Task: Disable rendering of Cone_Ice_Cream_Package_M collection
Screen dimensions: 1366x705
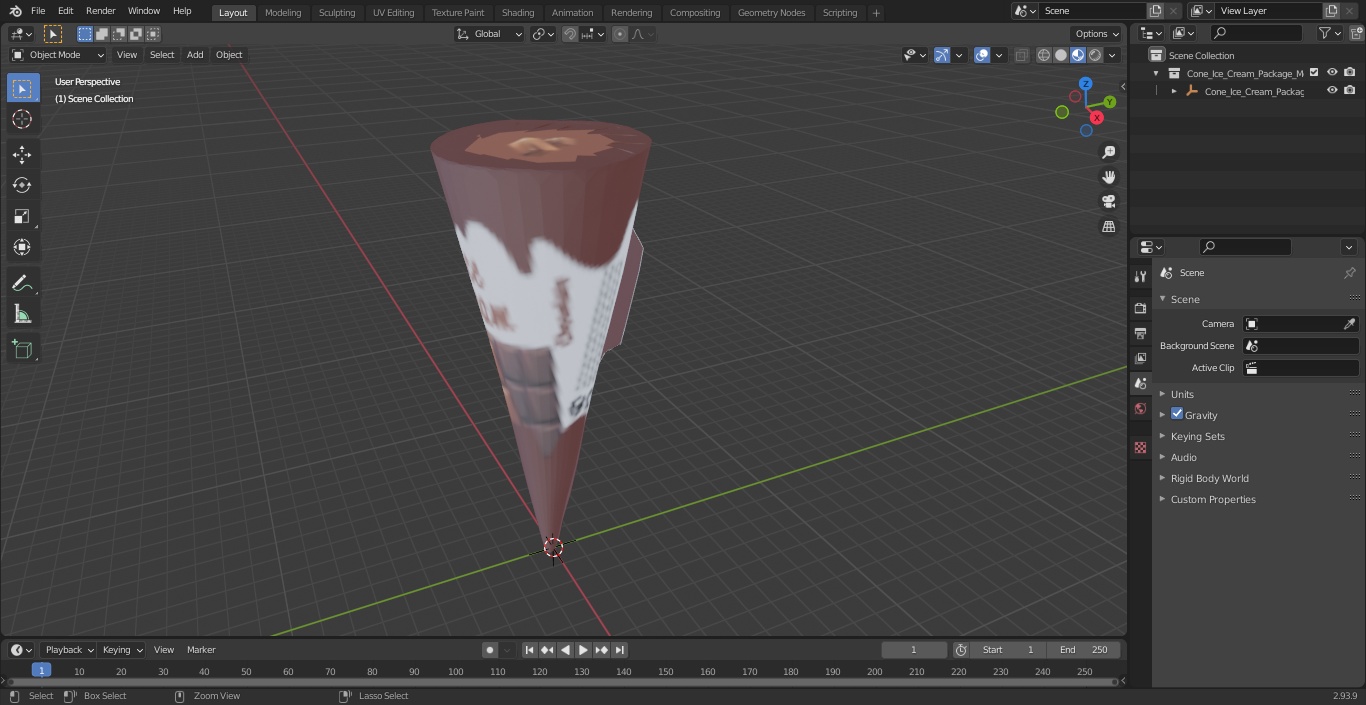Action: tap(1350, 73)
